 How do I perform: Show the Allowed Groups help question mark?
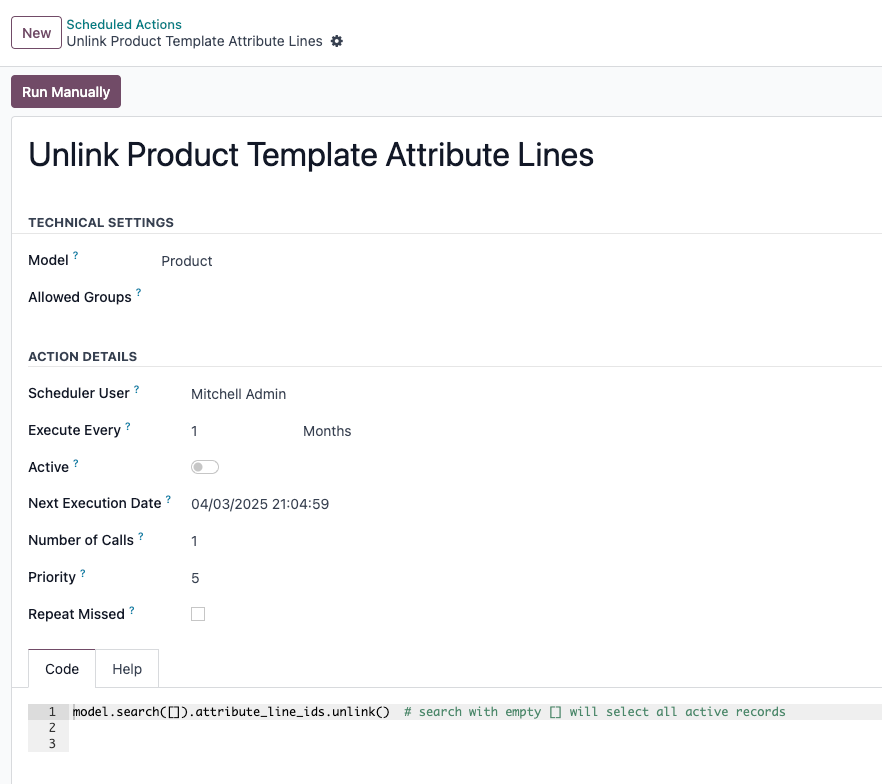tap(138, 292)
